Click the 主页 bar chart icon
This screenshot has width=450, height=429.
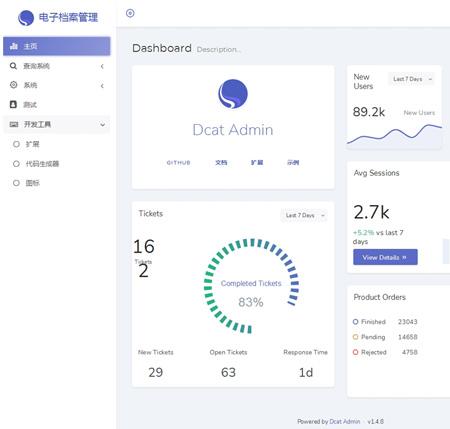click(x=14, y=46)
